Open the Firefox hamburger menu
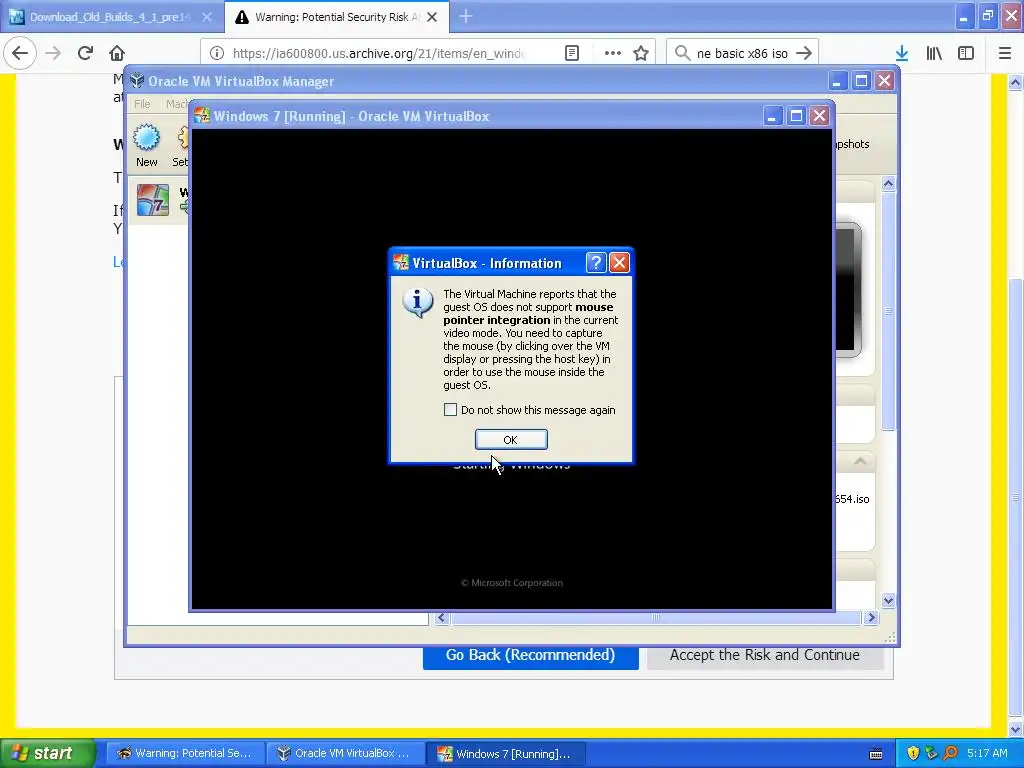1024x768 pixels. point(1005,53)
